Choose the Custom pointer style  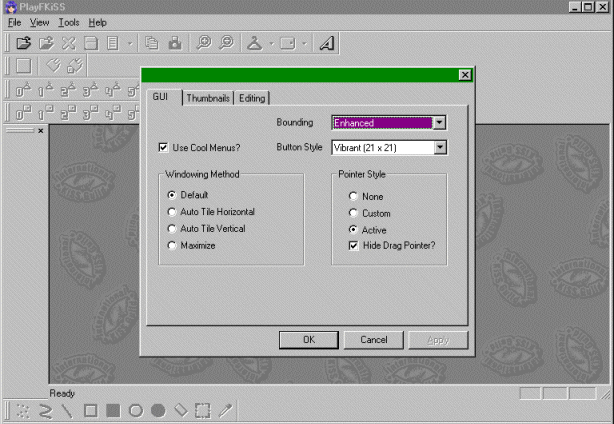coord(354,213)
